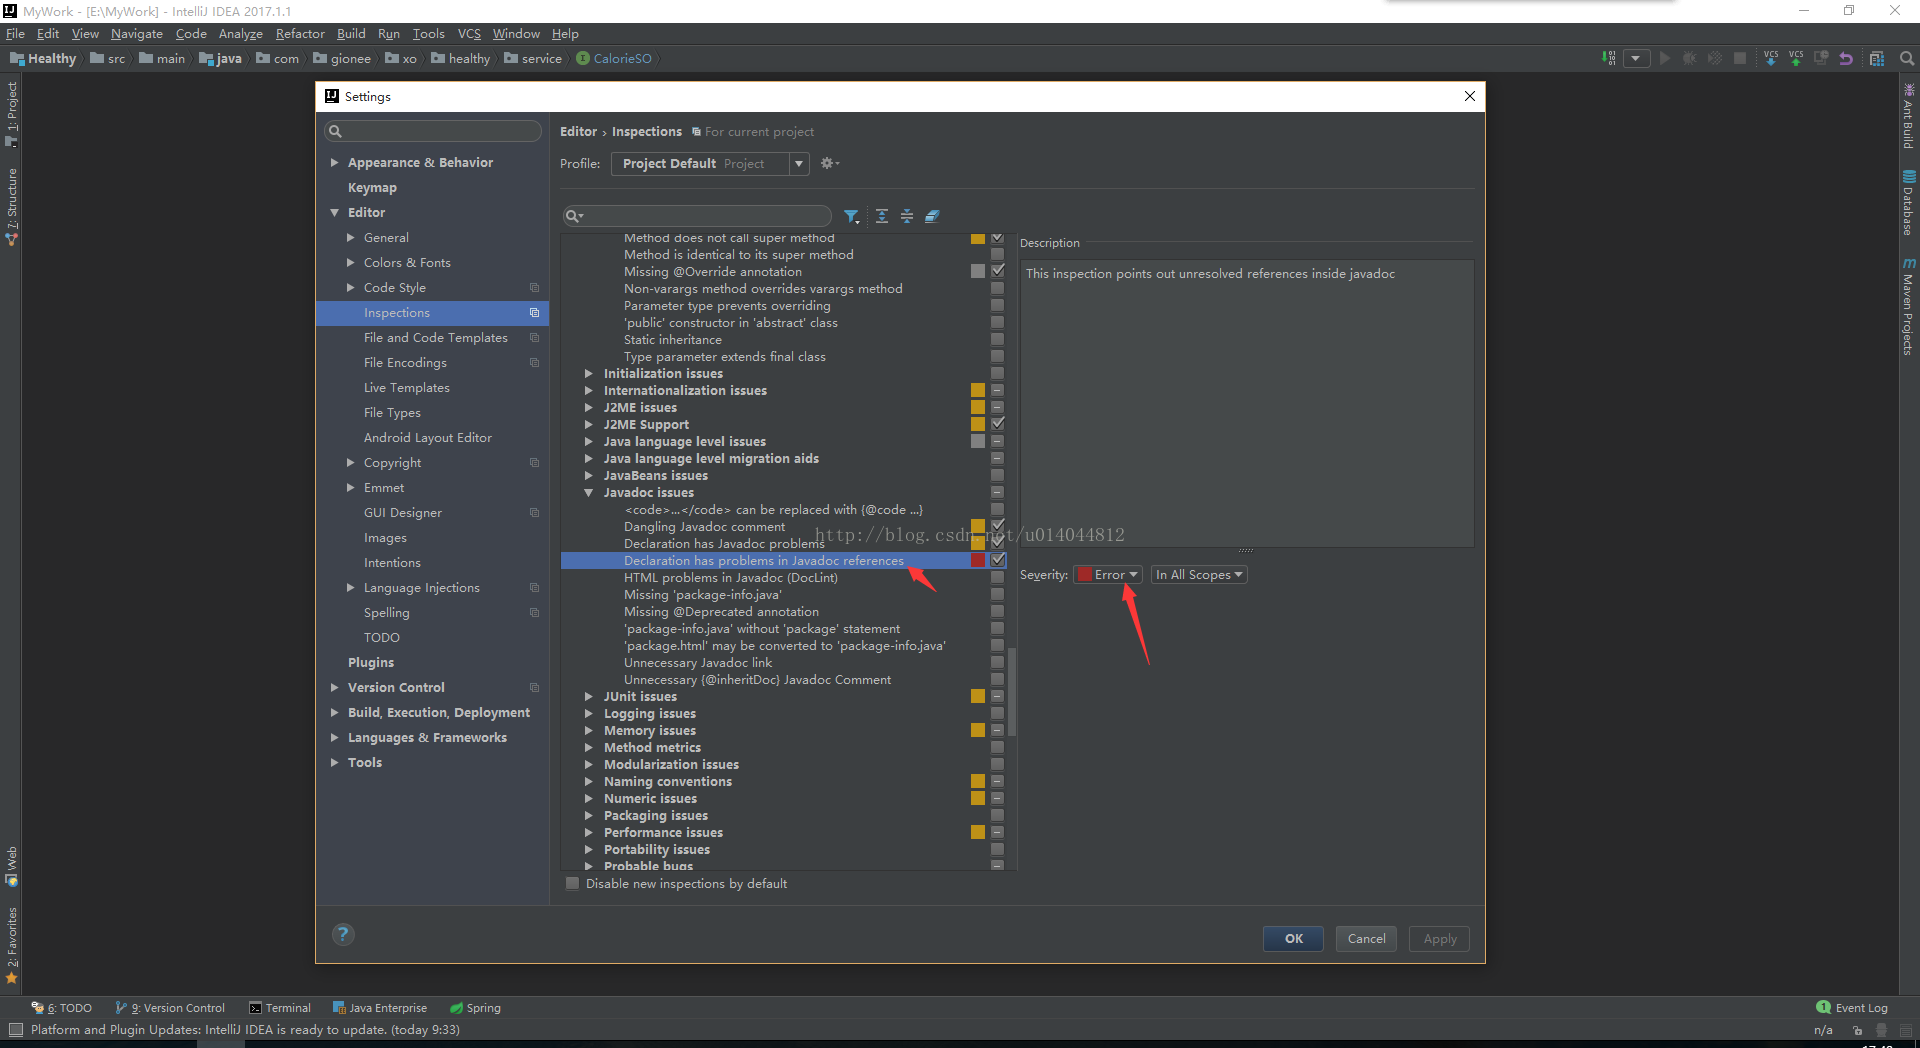
Task: Open the Refactor menu
Action: (x=300, y=33)
